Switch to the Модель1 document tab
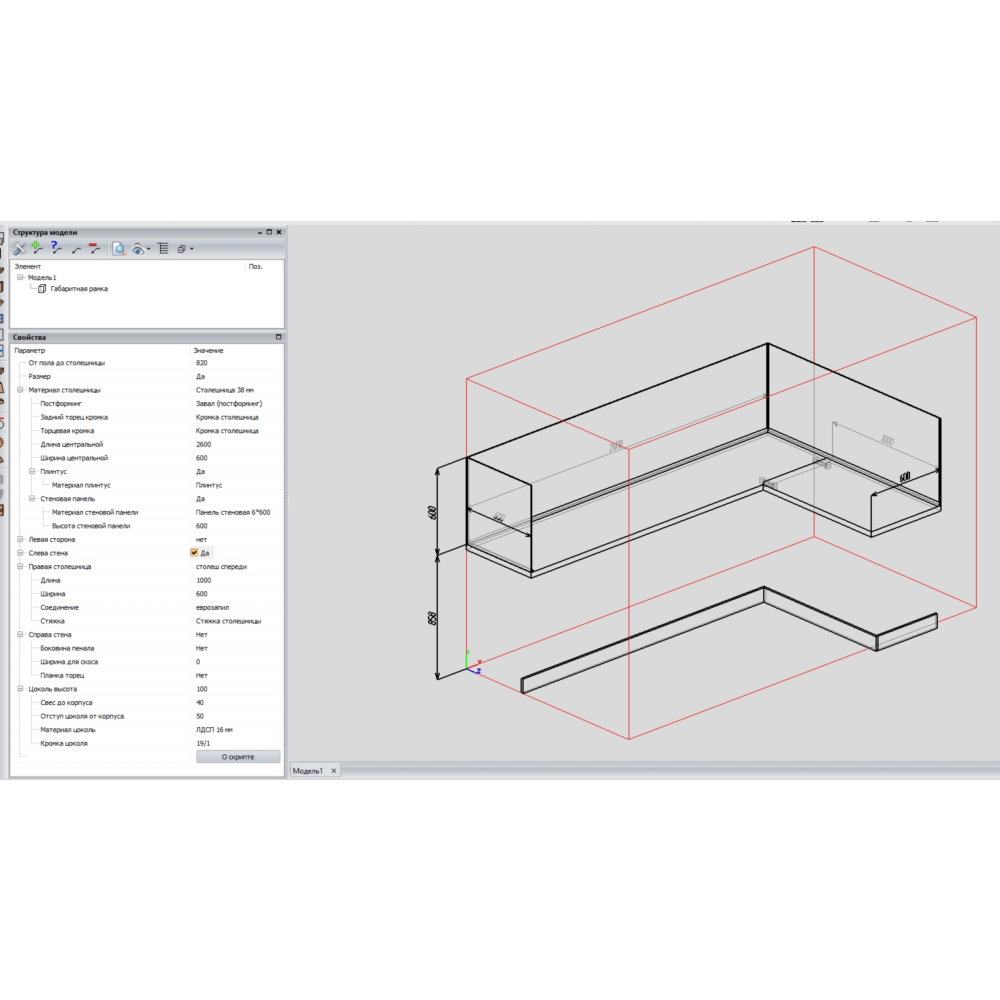 click(307, 771)
